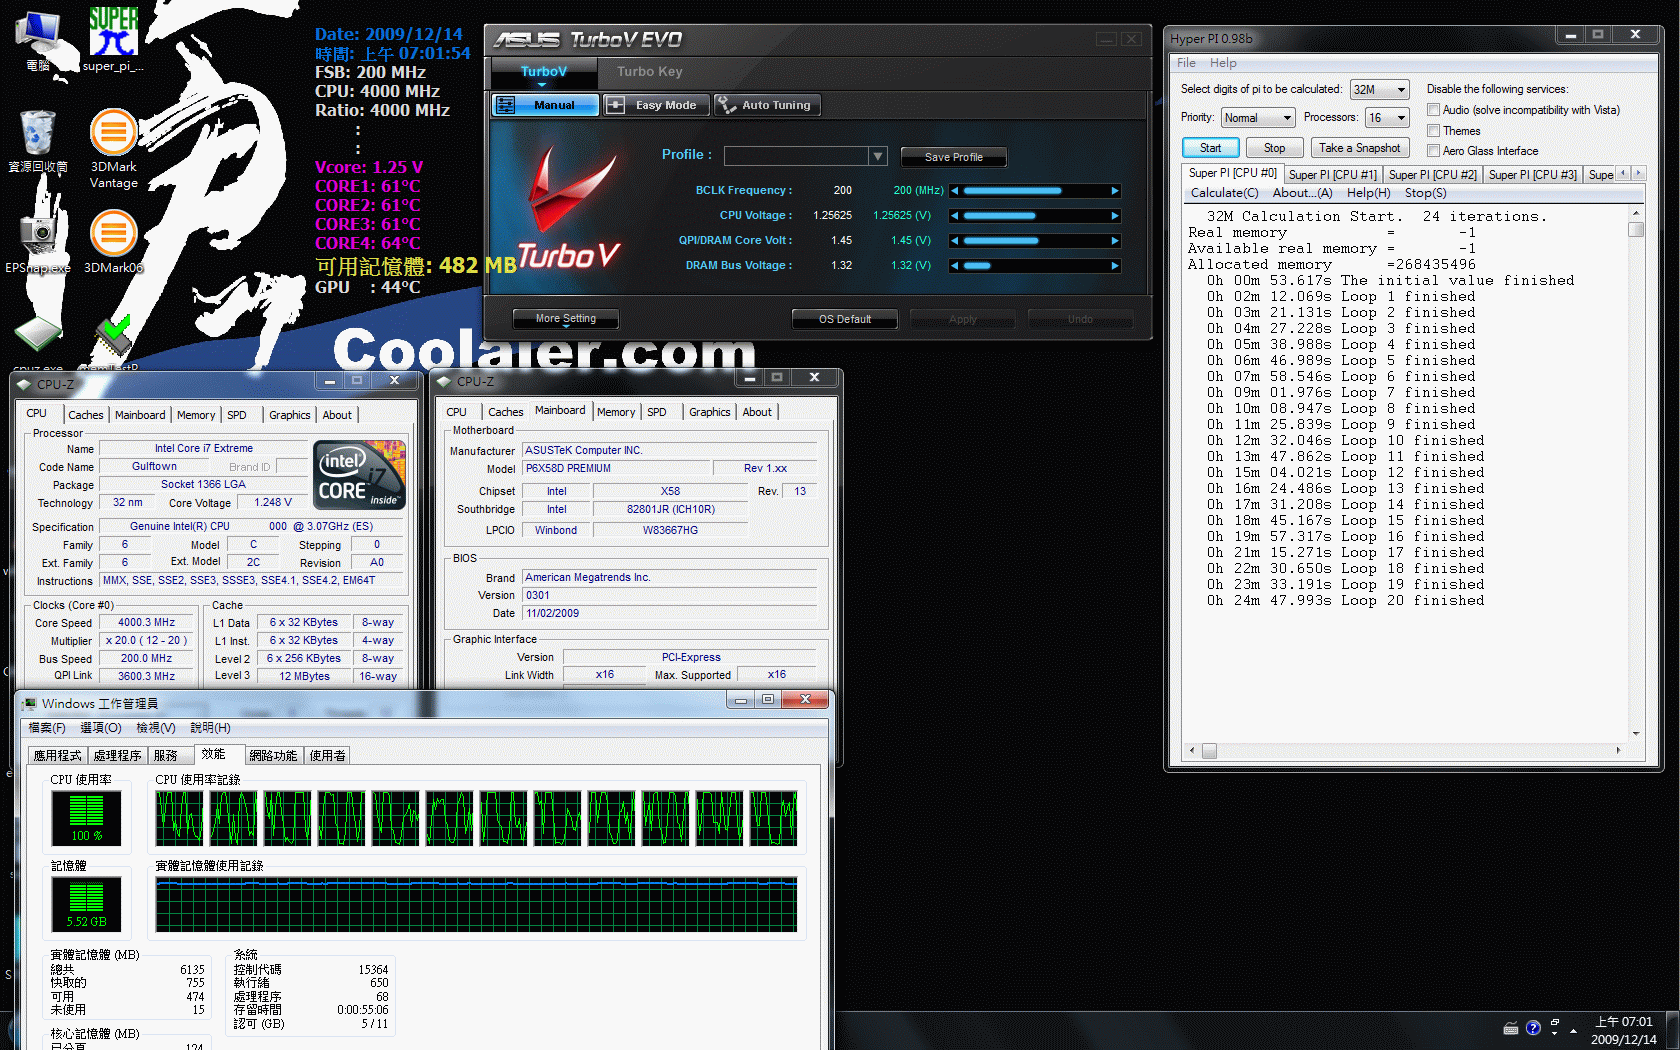Open the Recycle Bin desktop icon
This screenshot has height=1050, width=1680.
click(38, 140)
